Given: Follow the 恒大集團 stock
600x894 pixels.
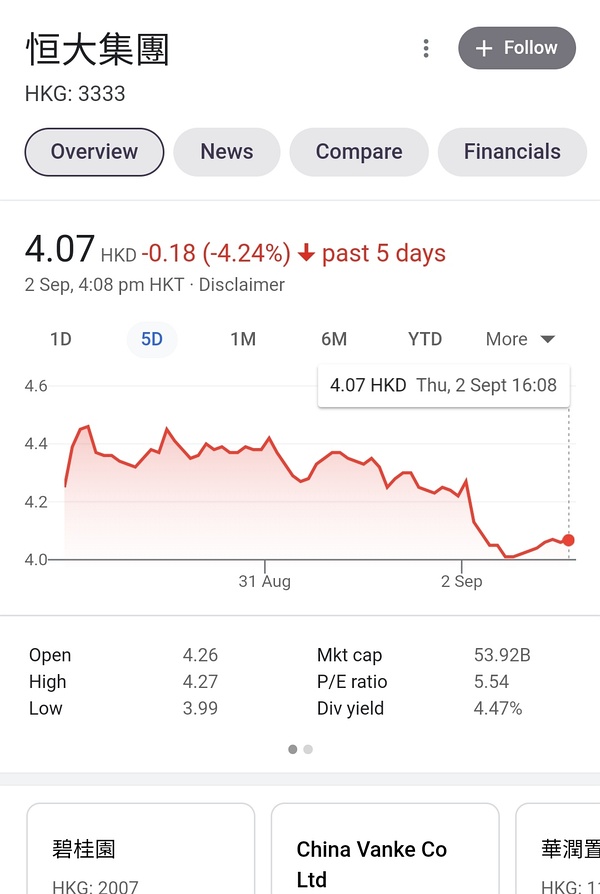Looking at the screenshot, I should click(517, 48).
